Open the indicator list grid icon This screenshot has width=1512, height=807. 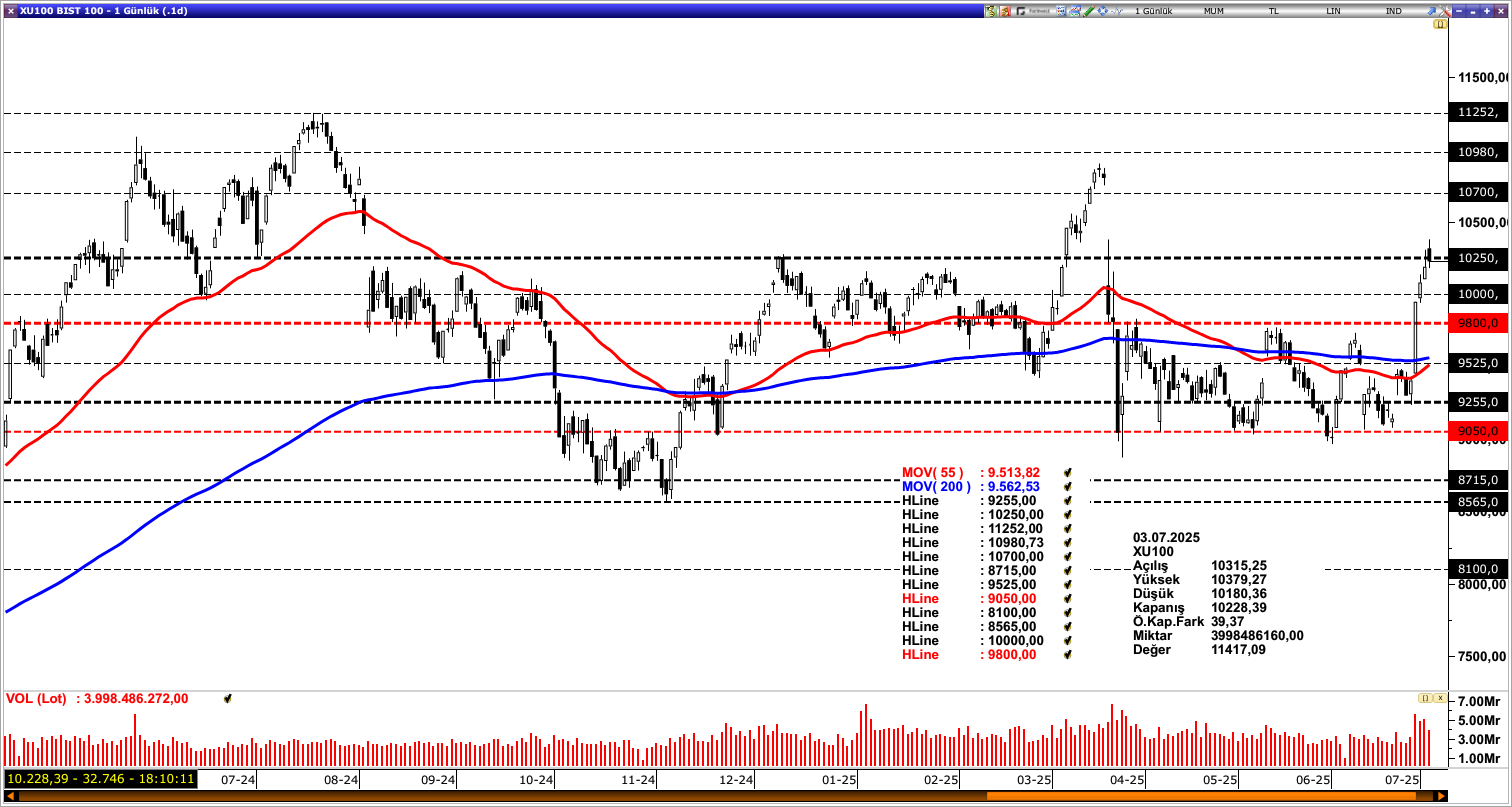(x=1061, y=11)
